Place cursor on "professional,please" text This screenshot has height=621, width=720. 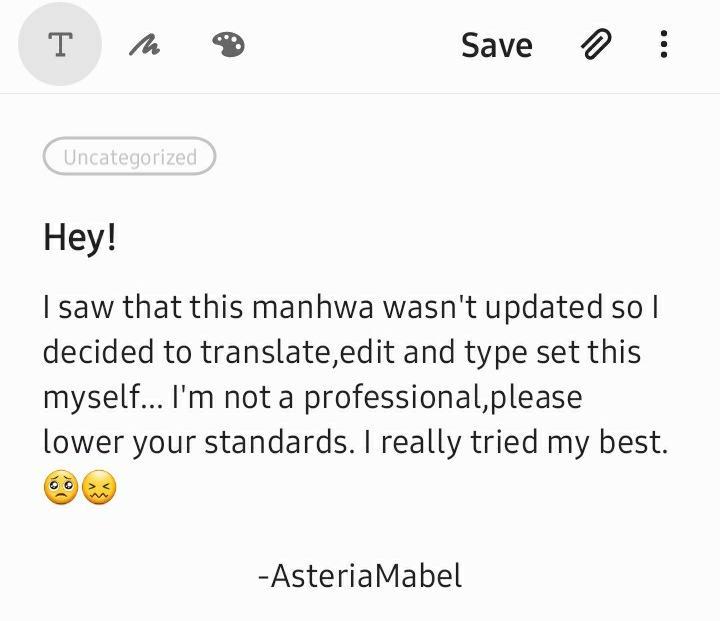tap(442, 397)
